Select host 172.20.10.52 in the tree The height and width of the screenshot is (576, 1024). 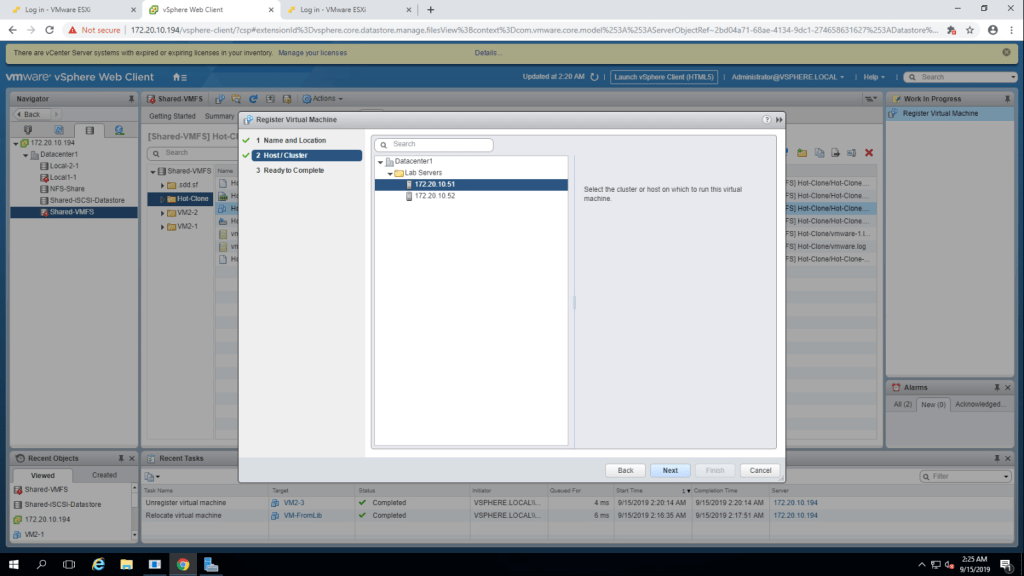pyautogui.click(x=434, y=196)
